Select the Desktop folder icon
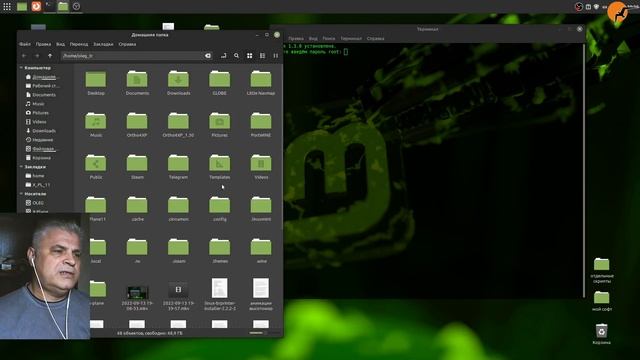 pyautogui.click(x=96, y=79)
